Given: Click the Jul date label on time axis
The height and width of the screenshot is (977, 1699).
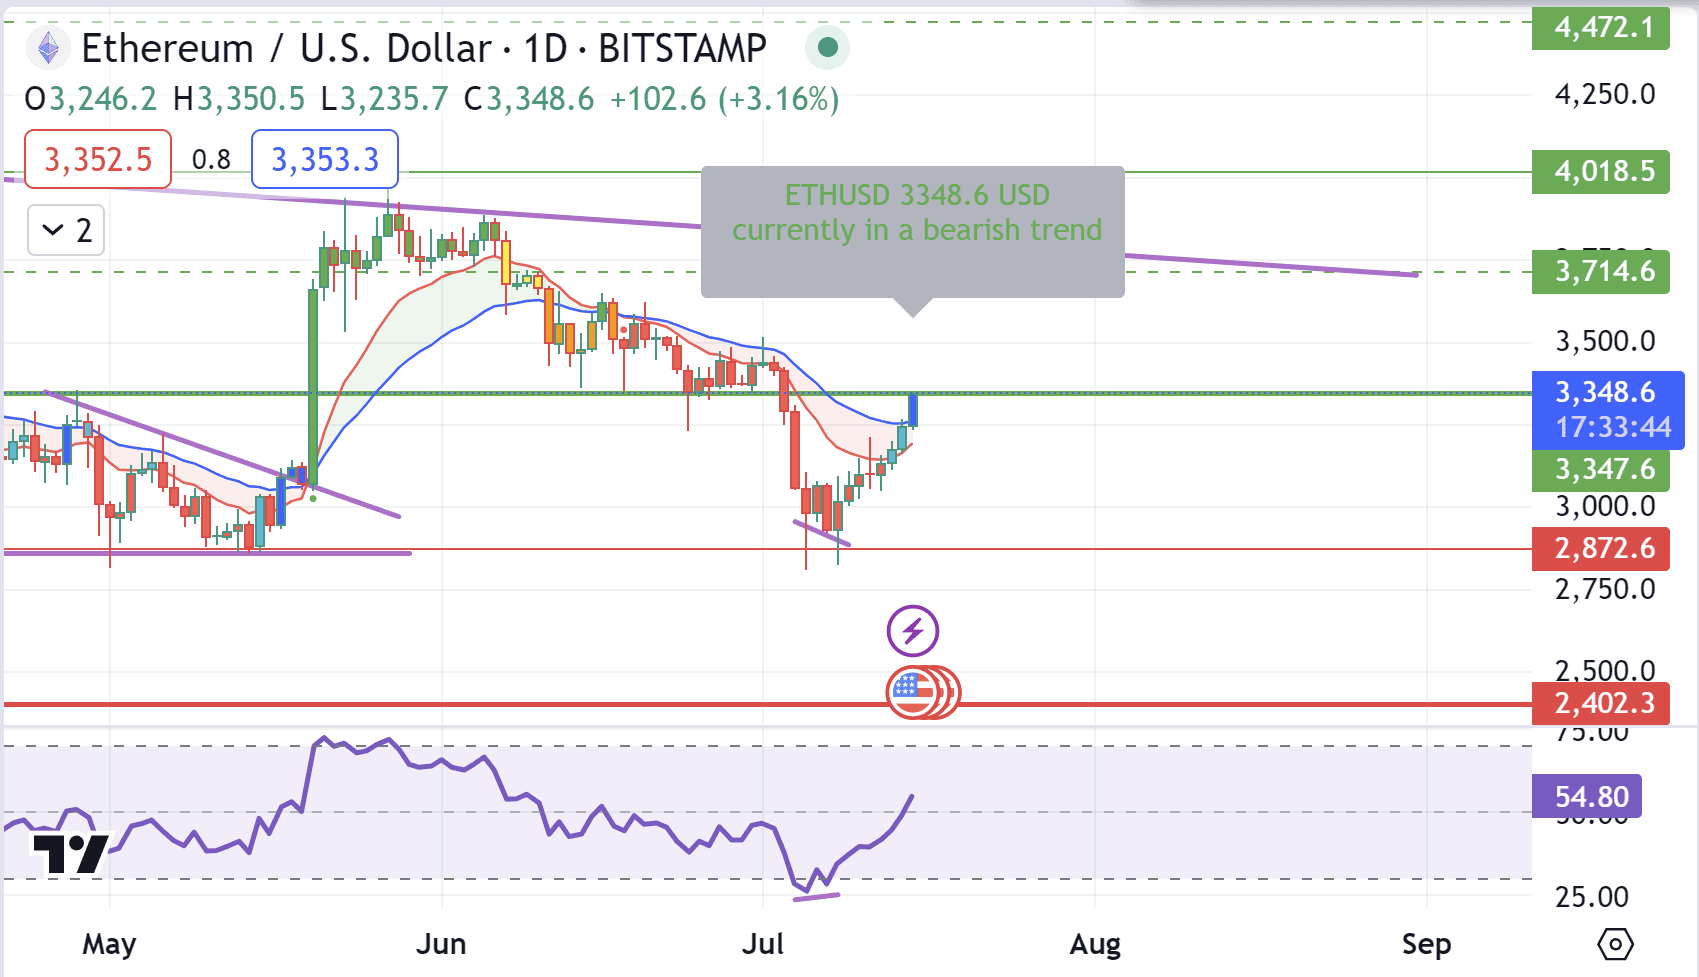Looking at the screenshot, I should (763, 944).
